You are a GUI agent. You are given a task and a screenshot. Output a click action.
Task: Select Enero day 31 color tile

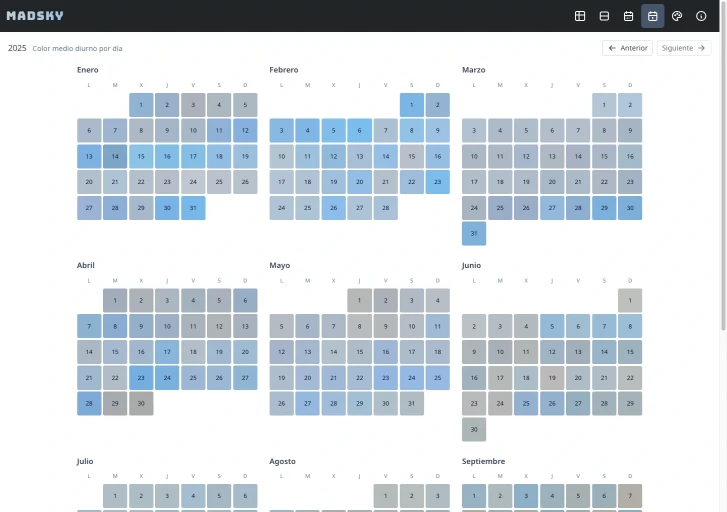pos(193,208)
